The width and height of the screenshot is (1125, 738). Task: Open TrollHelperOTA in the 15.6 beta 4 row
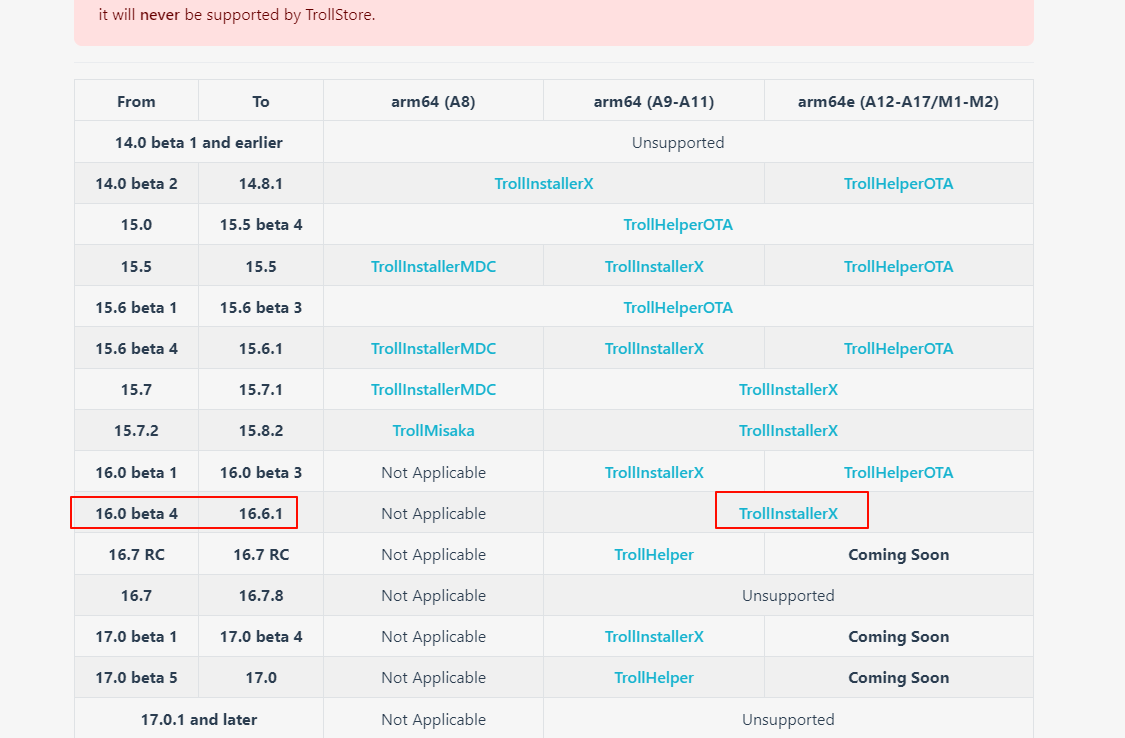[898, 349]
